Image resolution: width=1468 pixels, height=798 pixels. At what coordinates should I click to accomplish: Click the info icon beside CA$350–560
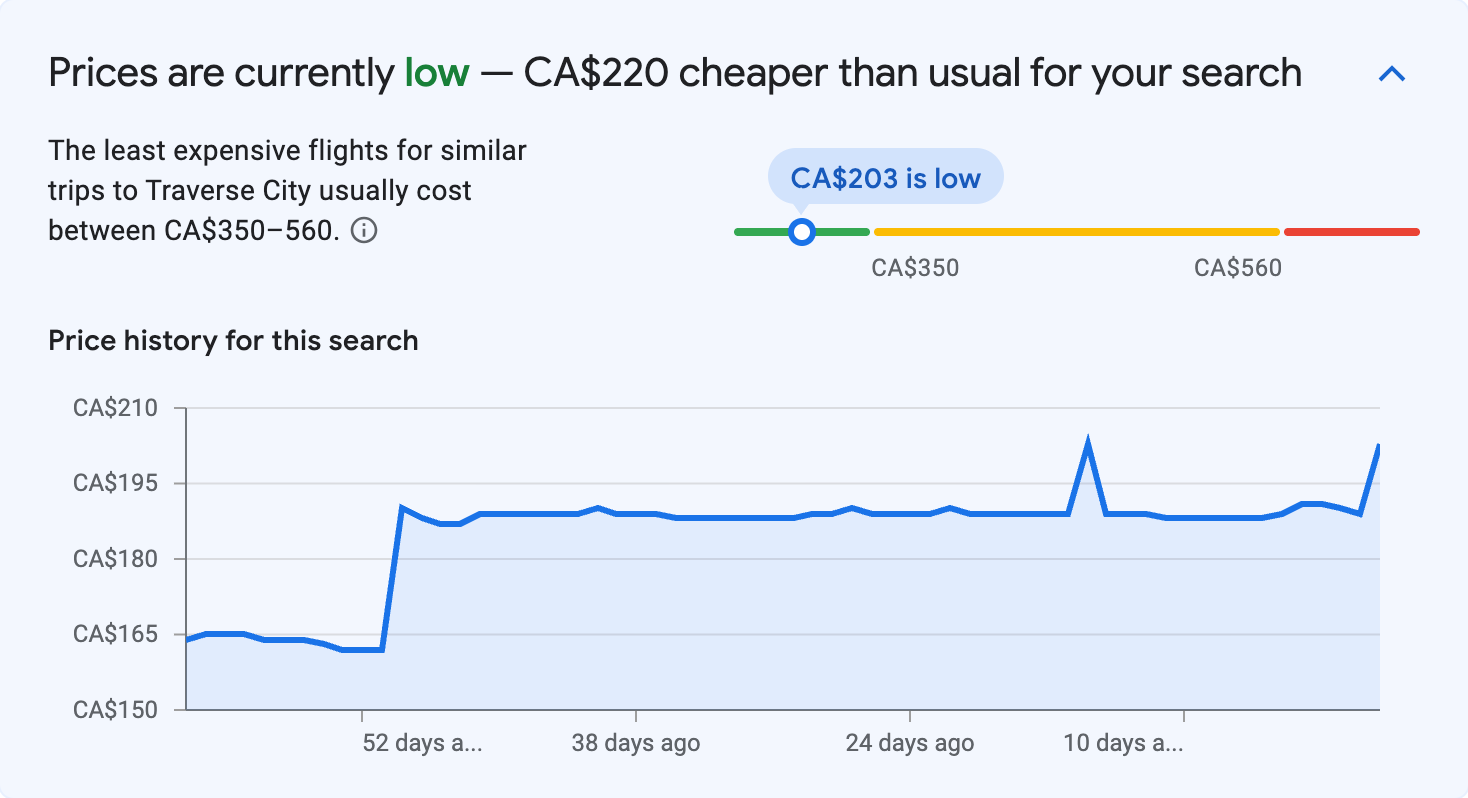(x=365, y=231)
